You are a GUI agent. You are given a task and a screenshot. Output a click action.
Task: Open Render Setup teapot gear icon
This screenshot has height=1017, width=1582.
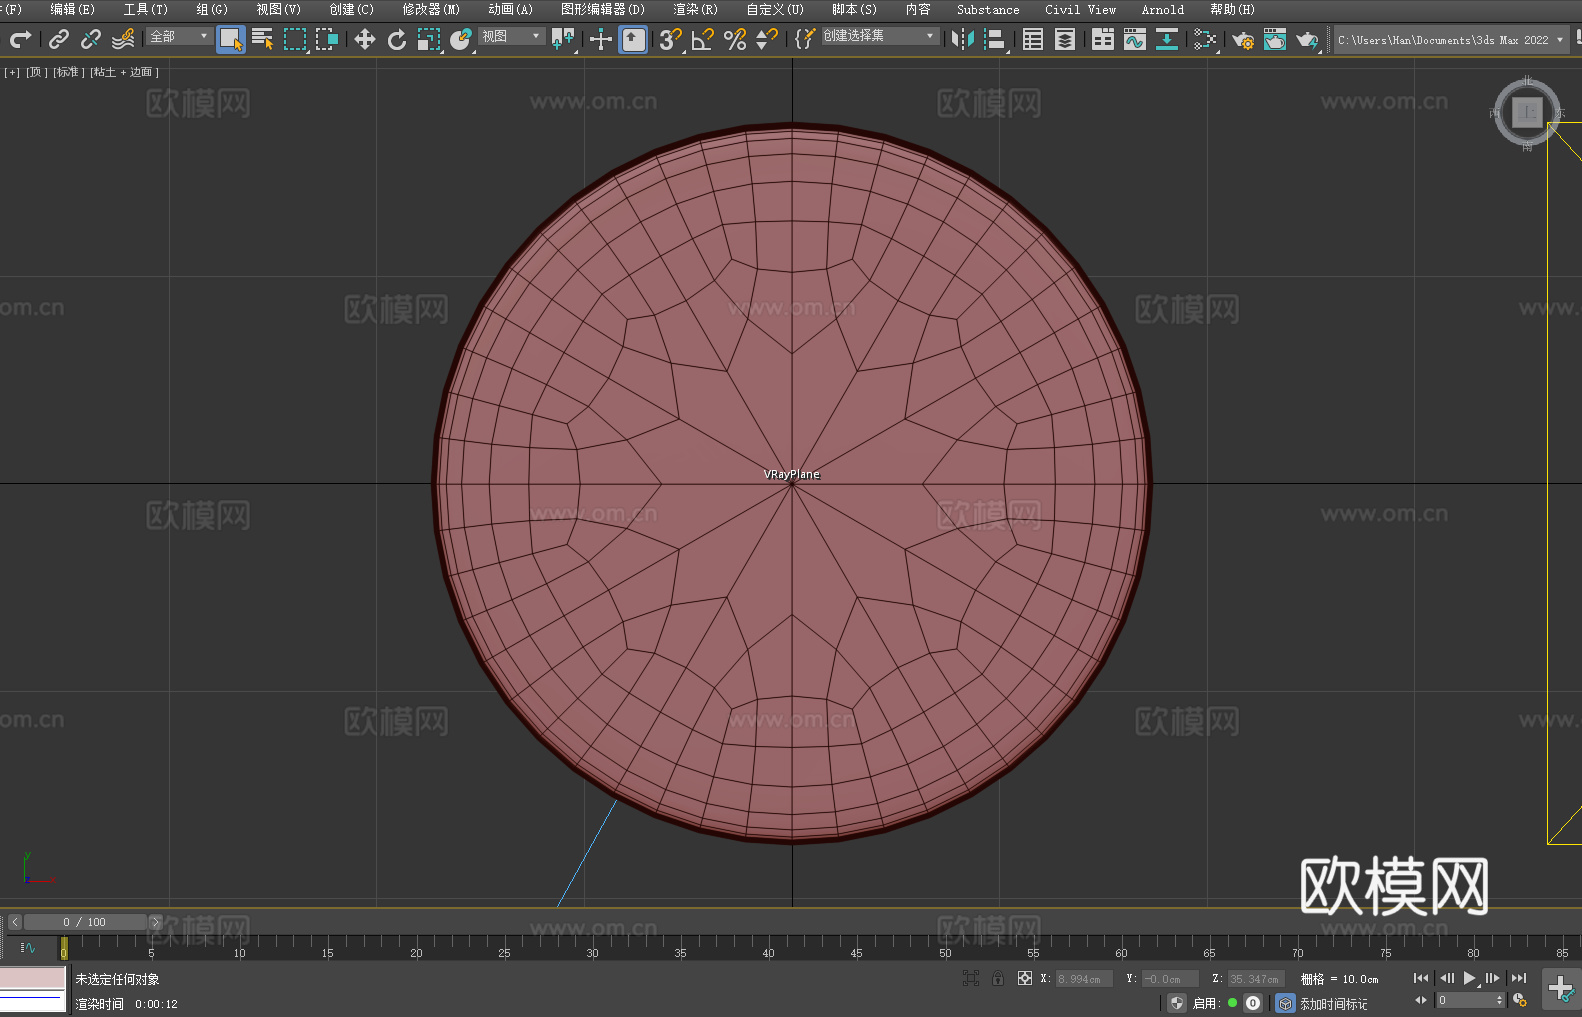pyautogui.click(x=1243, y=39)
